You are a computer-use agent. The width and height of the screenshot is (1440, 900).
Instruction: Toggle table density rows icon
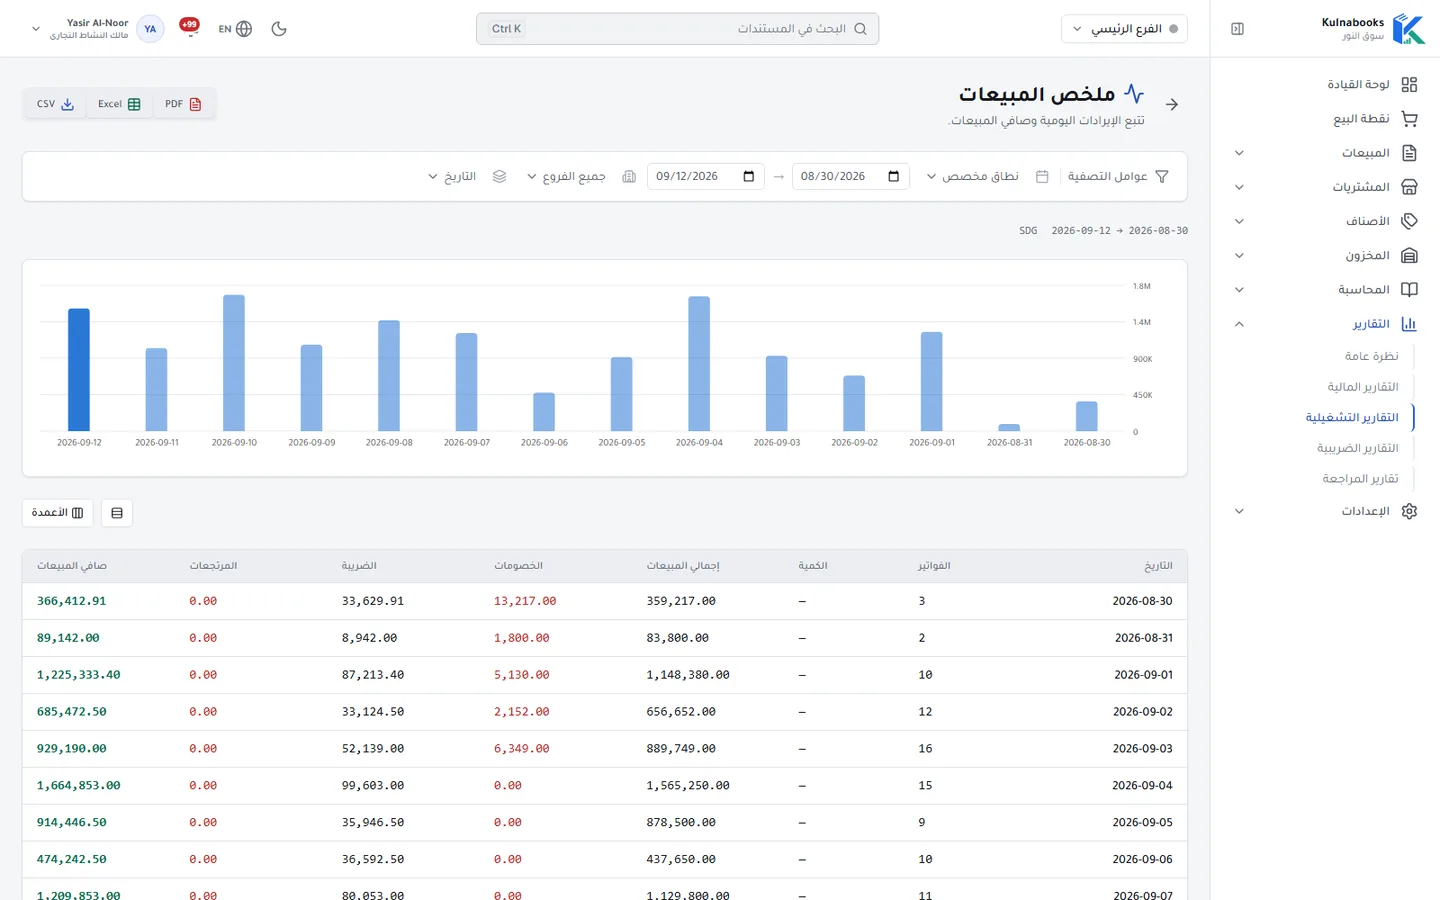tap(117, 513)
